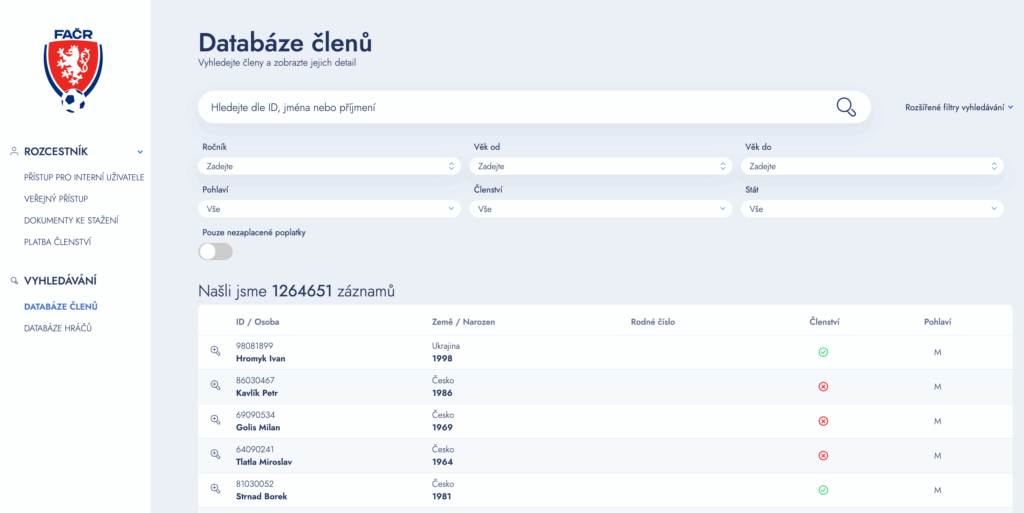Click the search magnifier icon
This screenshot has width=1024, height=513.
pos(846,107)
